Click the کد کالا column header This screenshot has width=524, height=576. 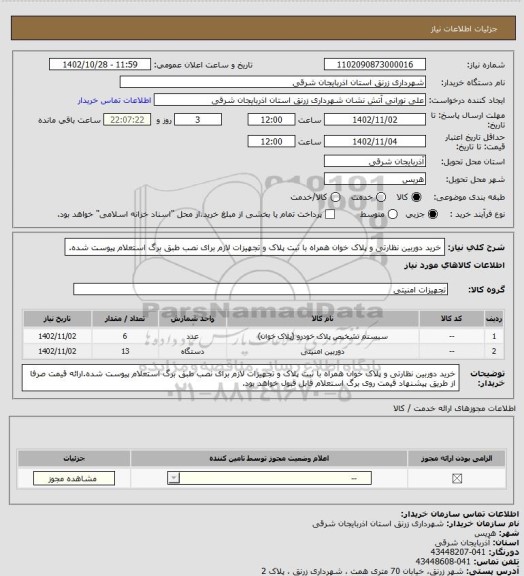[x=452, y=319]
